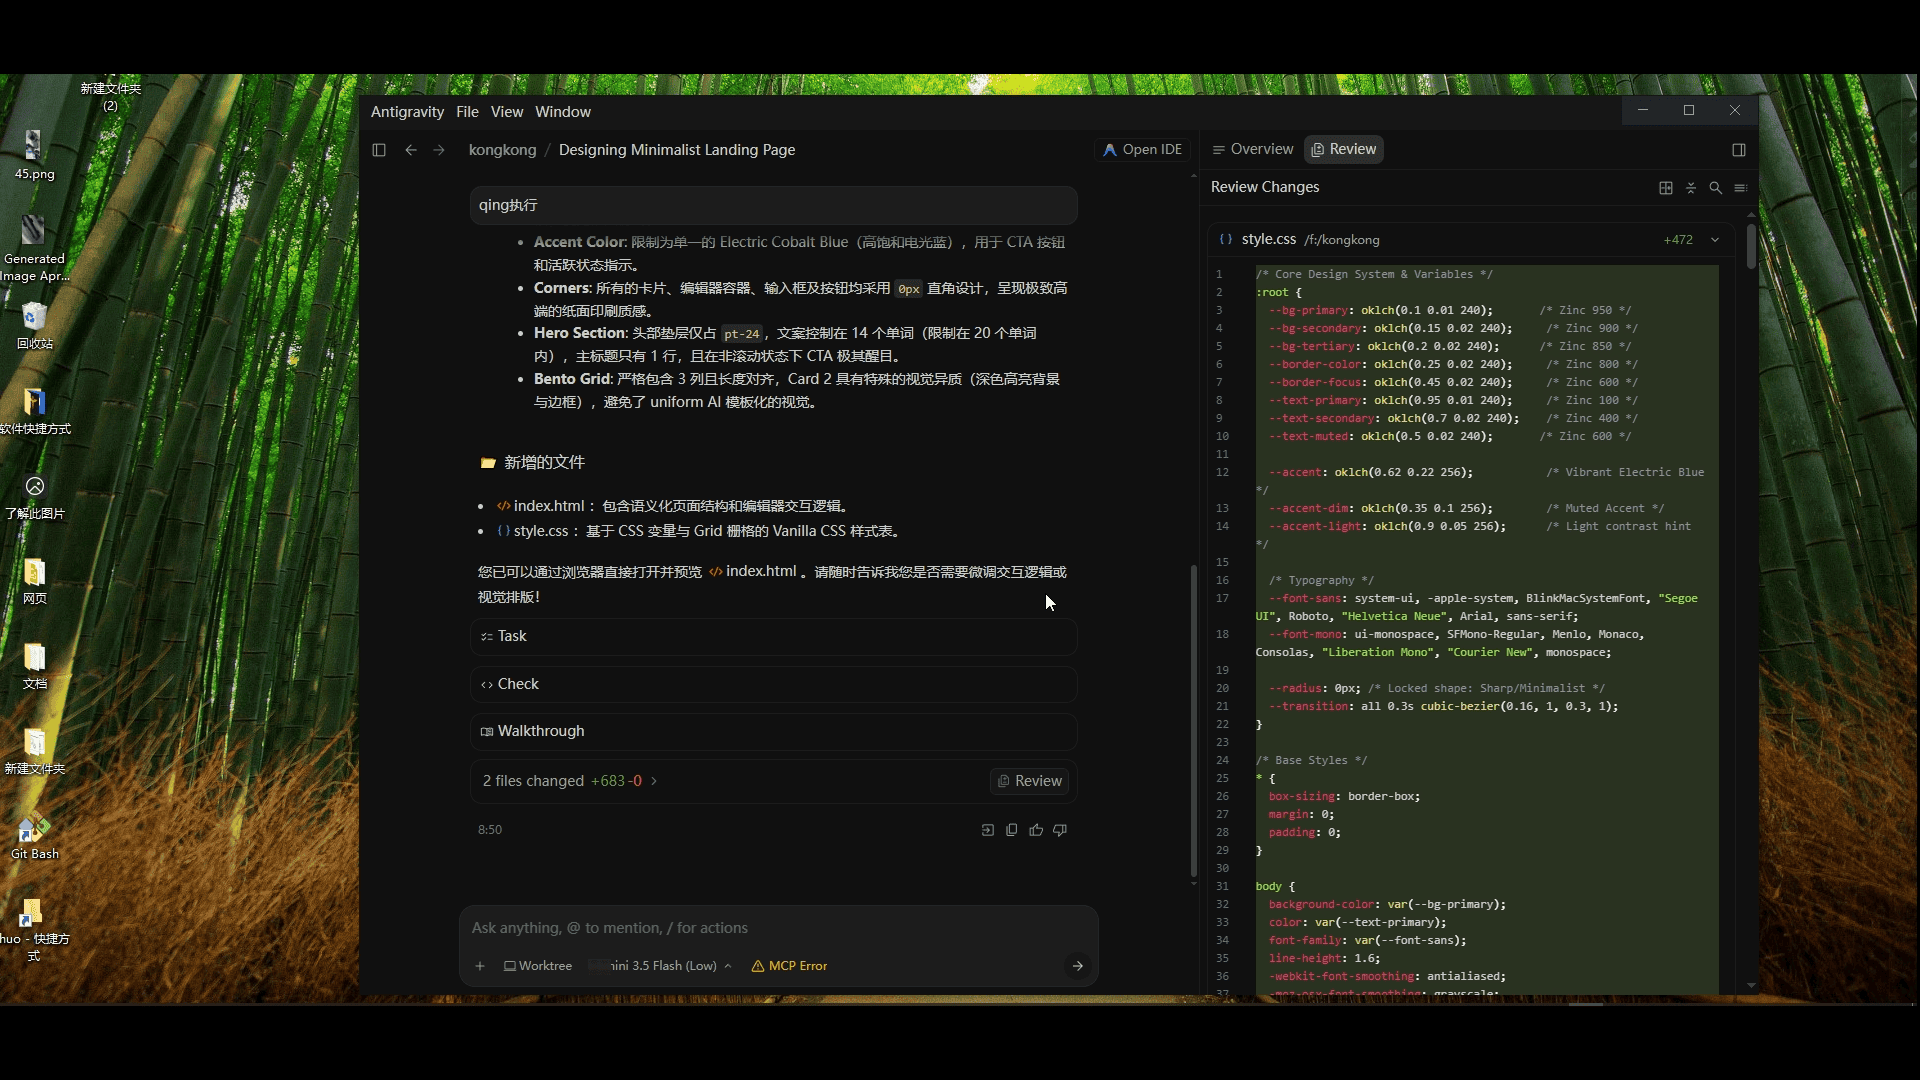Select the Review tab
This screenshot has height=1080, width=1920.
tap(1344, 149)
